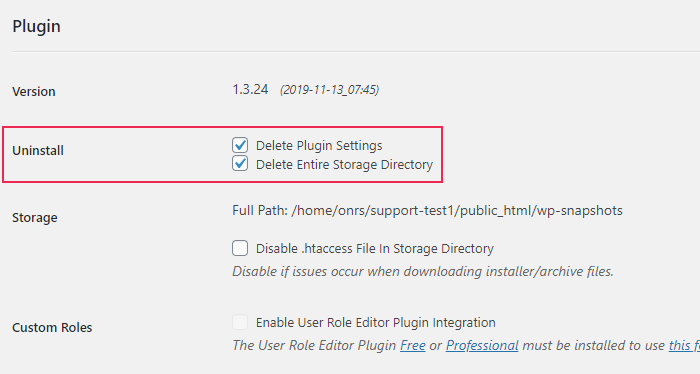Click the 'Enable User Role Editor Plugin Integration' label
The width and height of the screenshot is (700, 374).
[x=375, y=322]
